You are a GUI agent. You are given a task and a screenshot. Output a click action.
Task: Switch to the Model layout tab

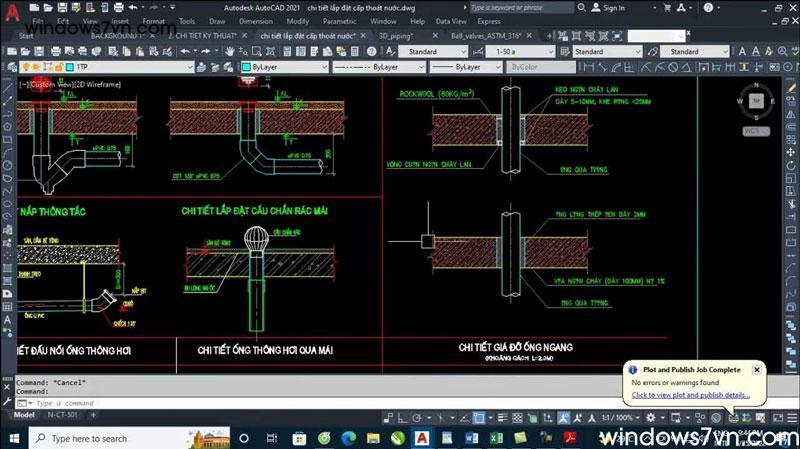click(x=24, y=413)
